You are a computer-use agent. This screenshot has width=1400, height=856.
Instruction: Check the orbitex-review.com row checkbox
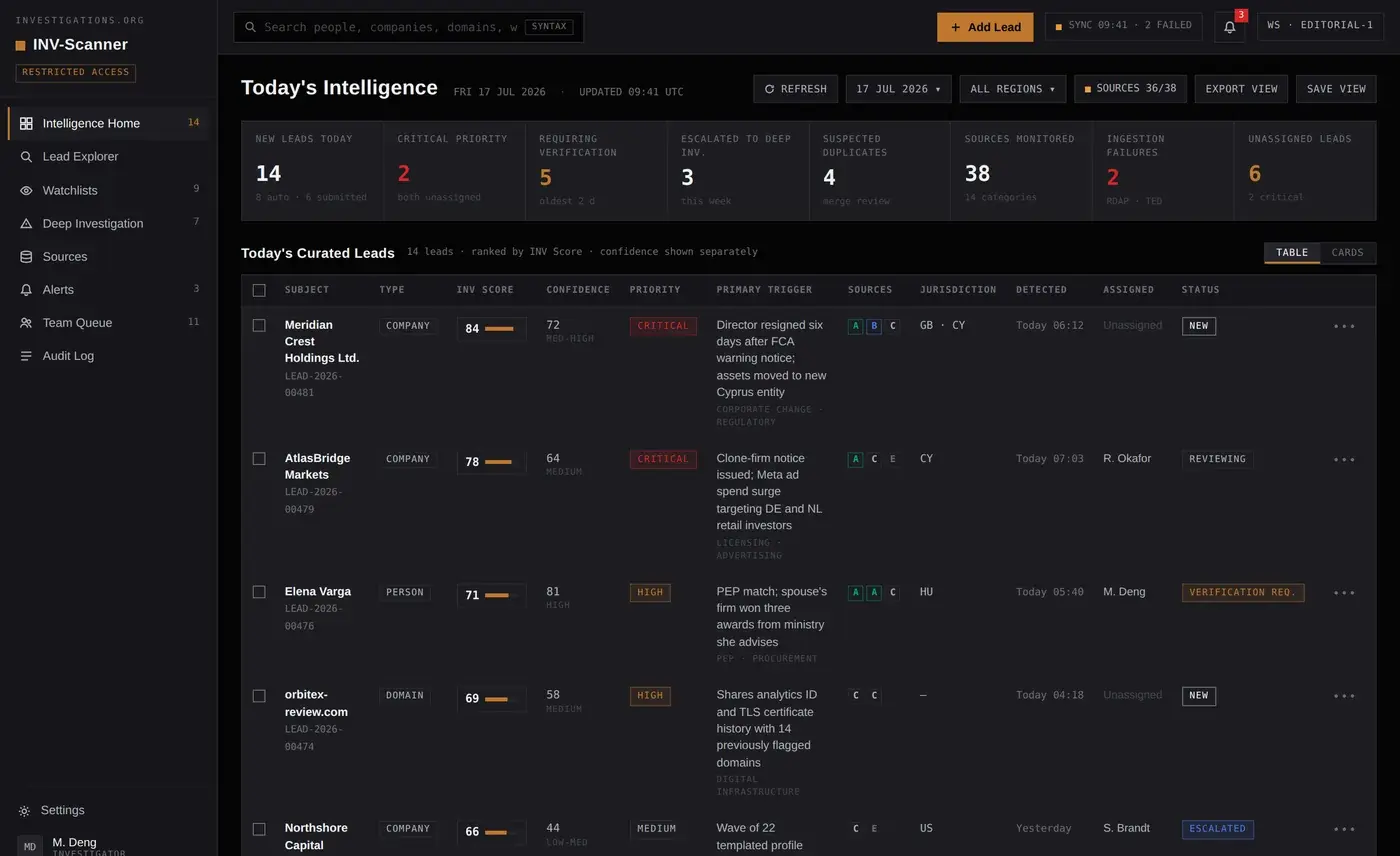pos(259,696)
